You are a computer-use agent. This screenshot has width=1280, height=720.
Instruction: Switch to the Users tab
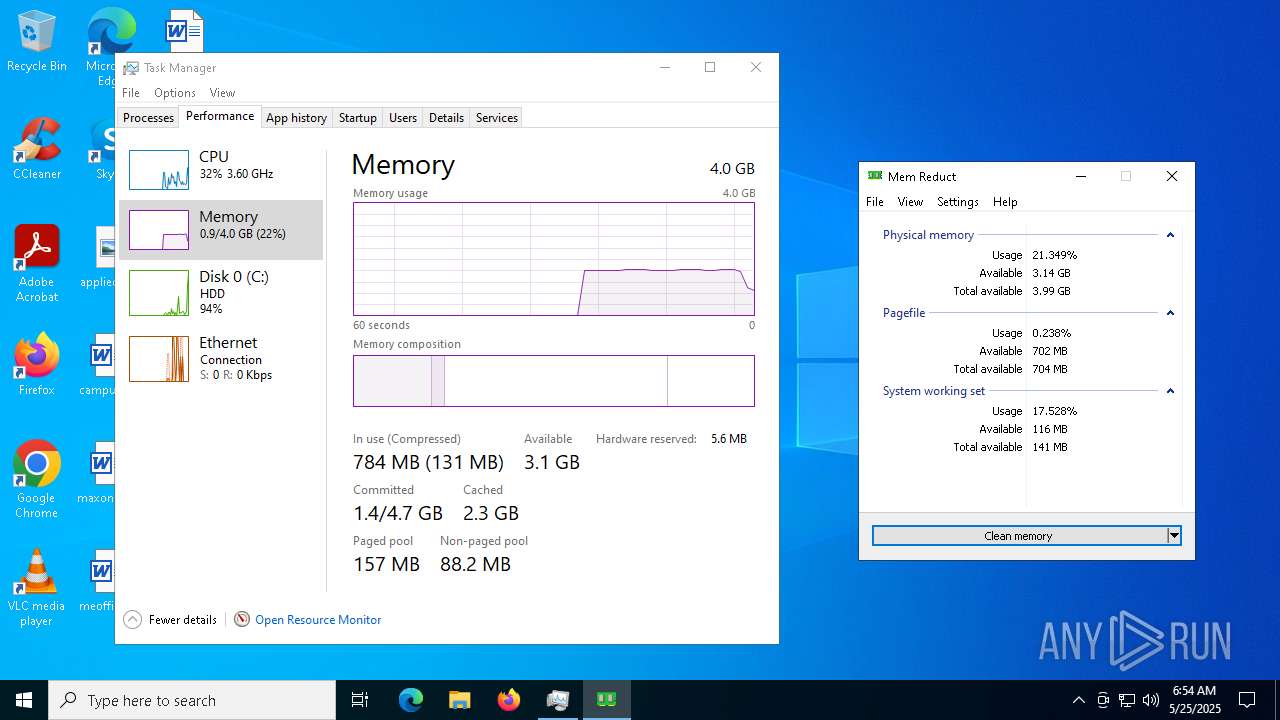point(403,117)
